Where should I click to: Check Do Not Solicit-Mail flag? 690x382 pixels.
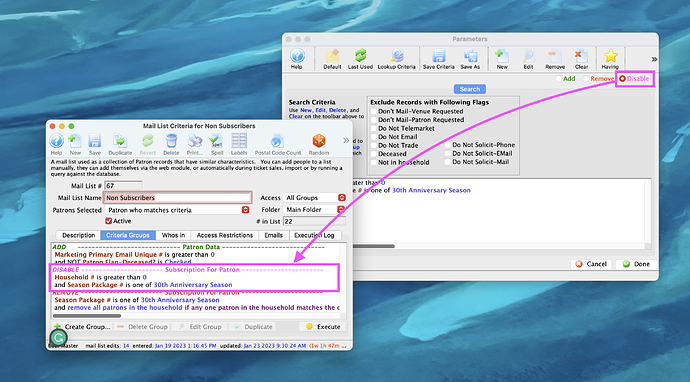click(x=448, y=162)
